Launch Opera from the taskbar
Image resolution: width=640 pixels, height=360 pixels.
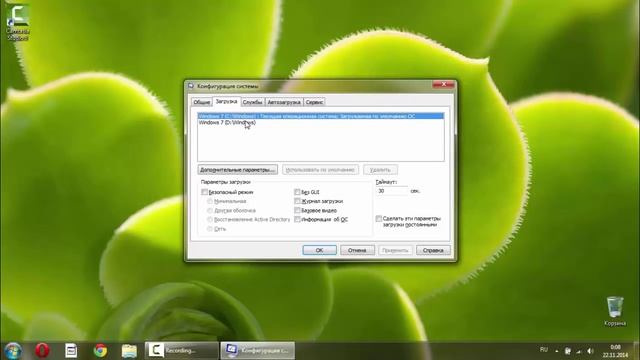pos(42,351)
